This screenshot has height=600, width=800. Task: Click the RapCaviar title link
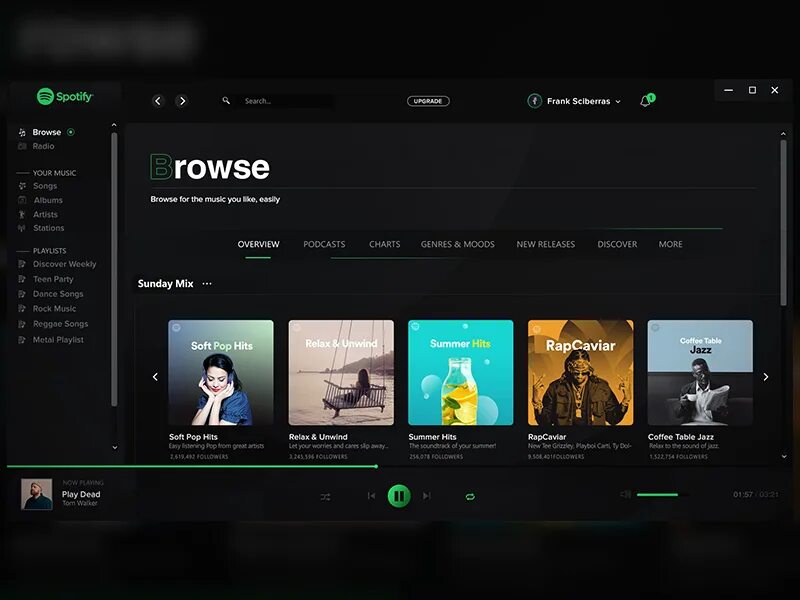click(x=547, y=437)
